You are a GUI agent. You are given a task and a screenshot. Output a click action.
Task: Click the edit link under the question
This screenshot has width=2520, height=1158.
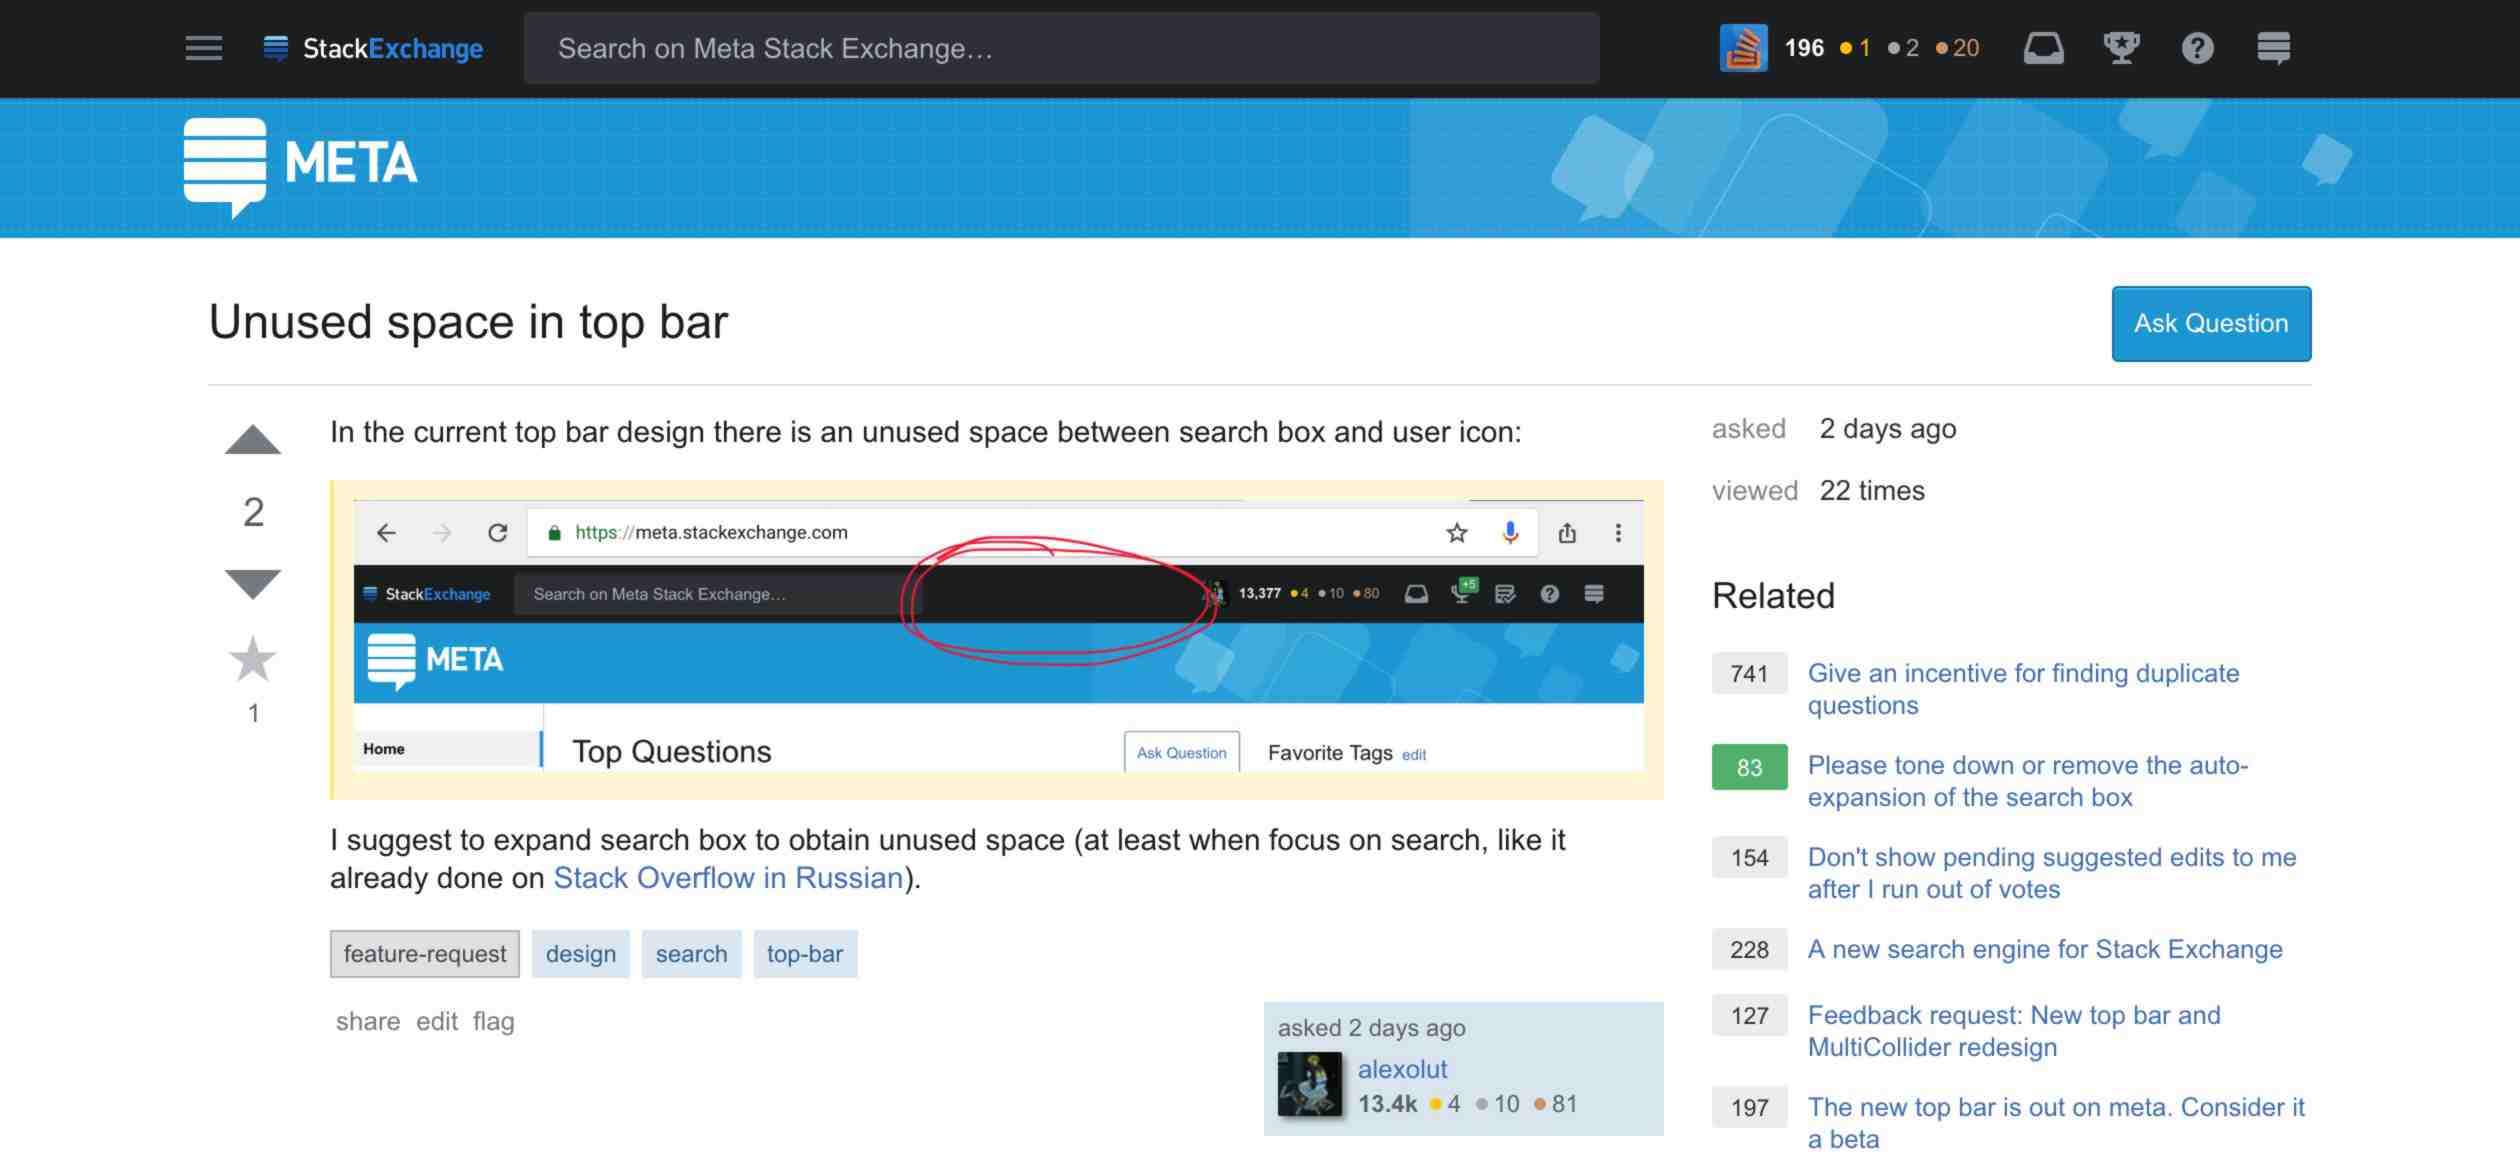point(437,1021)
